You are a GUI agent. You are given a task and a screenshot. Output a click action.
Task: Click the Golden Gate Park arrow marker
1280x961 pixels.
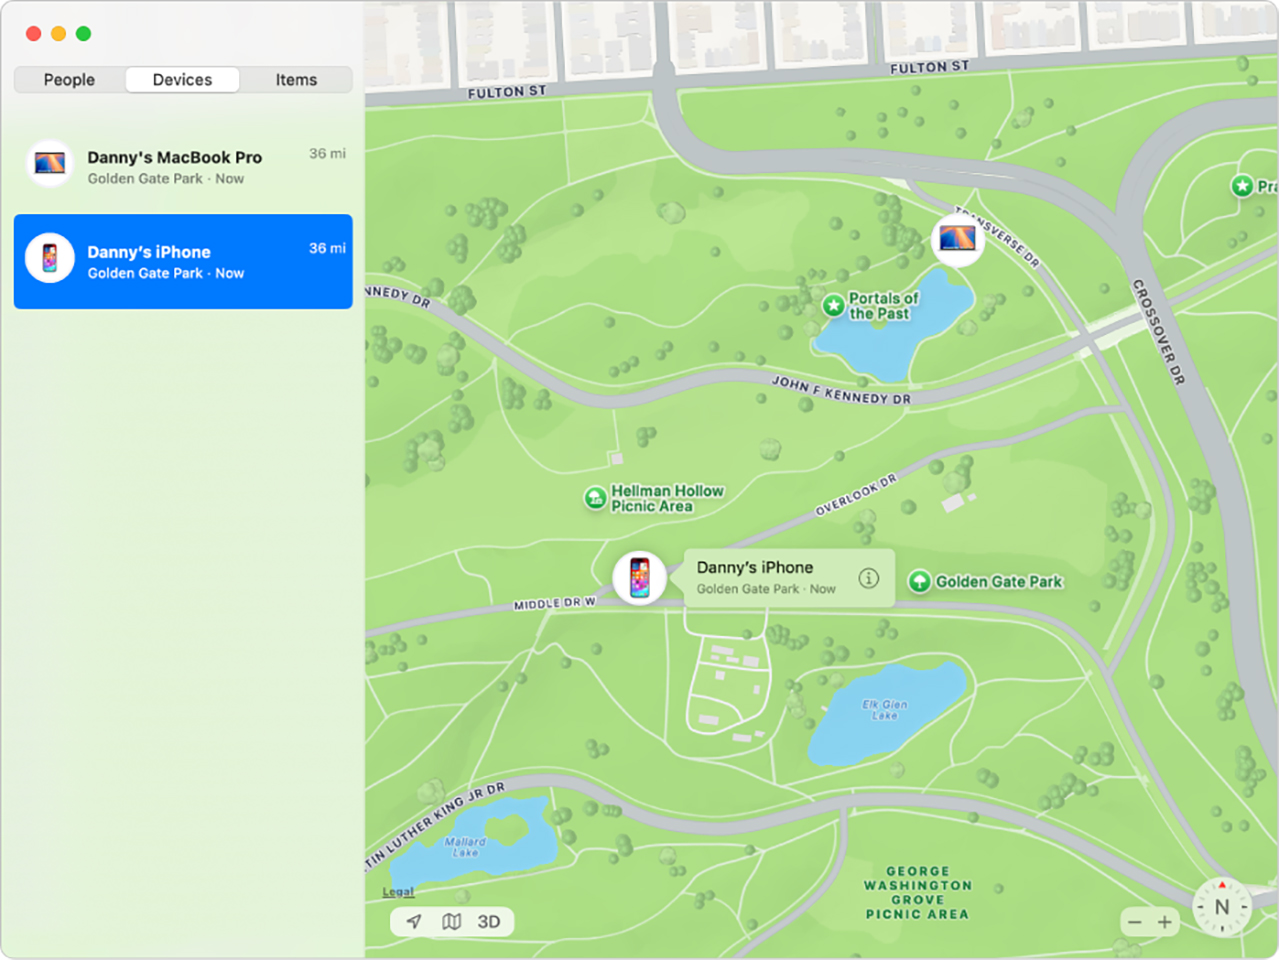click(919, 581)
